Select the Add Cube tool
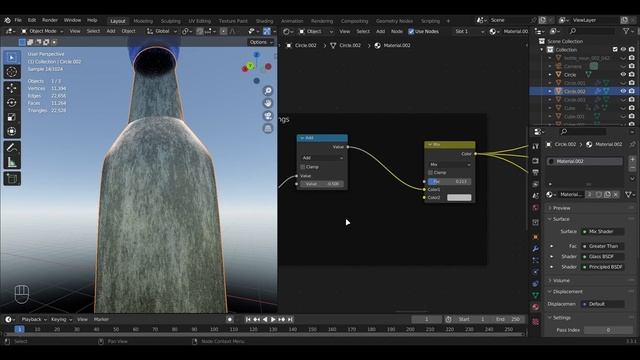Screen dimensions: 640x360 pyautogui.click(x=11, y=178)
